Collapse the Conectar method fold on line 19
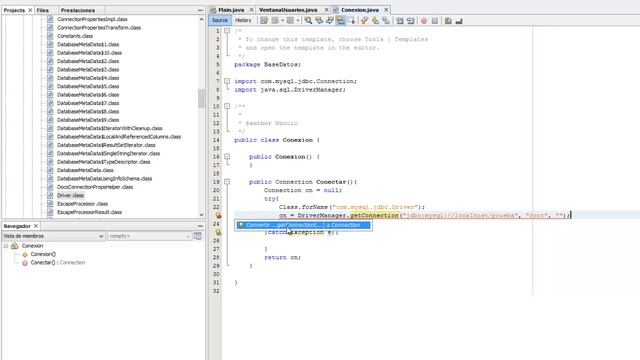640x360 pixels. [227, 182]
